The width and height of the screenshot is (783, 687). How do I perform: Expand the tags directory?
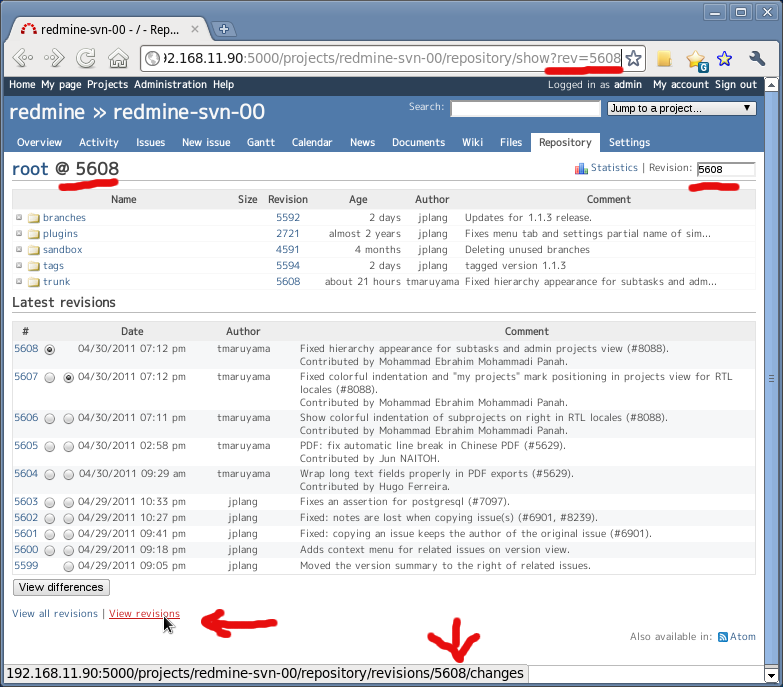18,265
